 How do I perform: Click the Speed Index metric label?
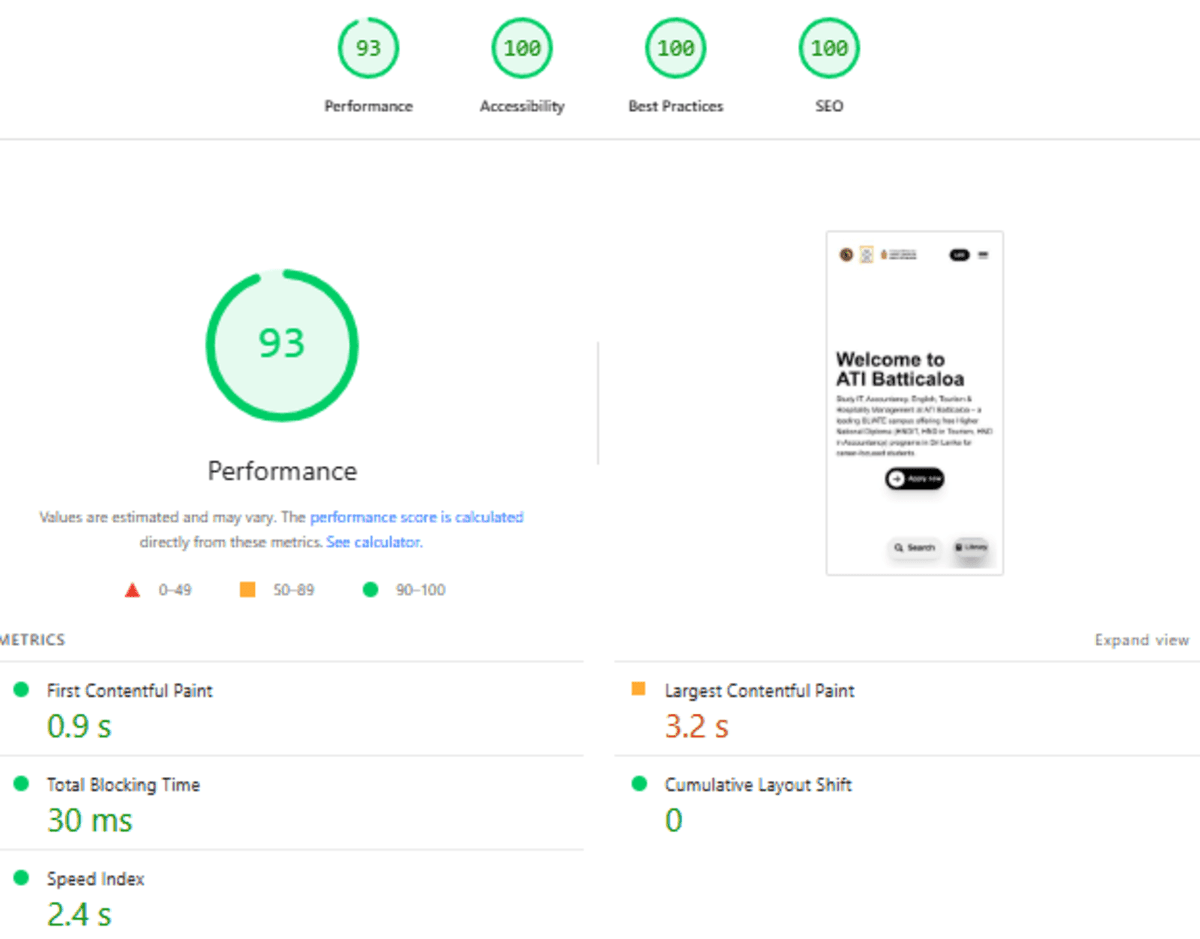pos(95,879)
